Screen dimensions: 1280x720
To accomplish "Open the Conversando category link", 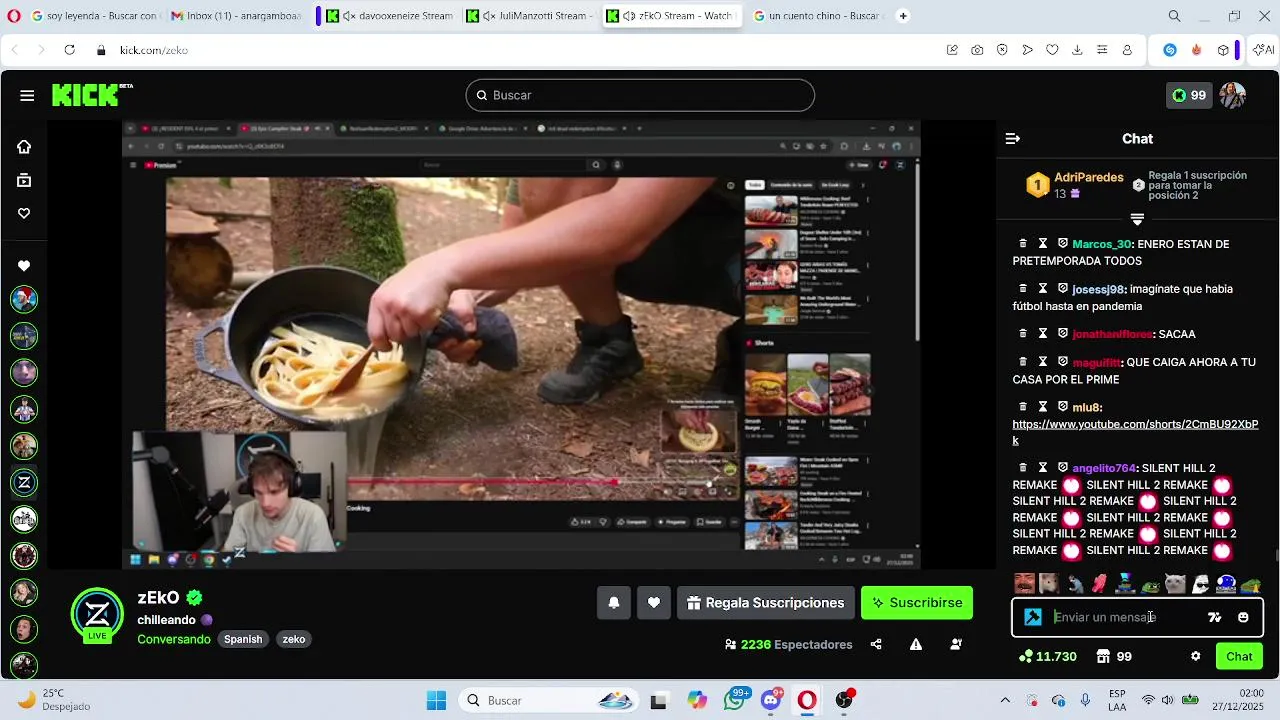I will 174,639.
